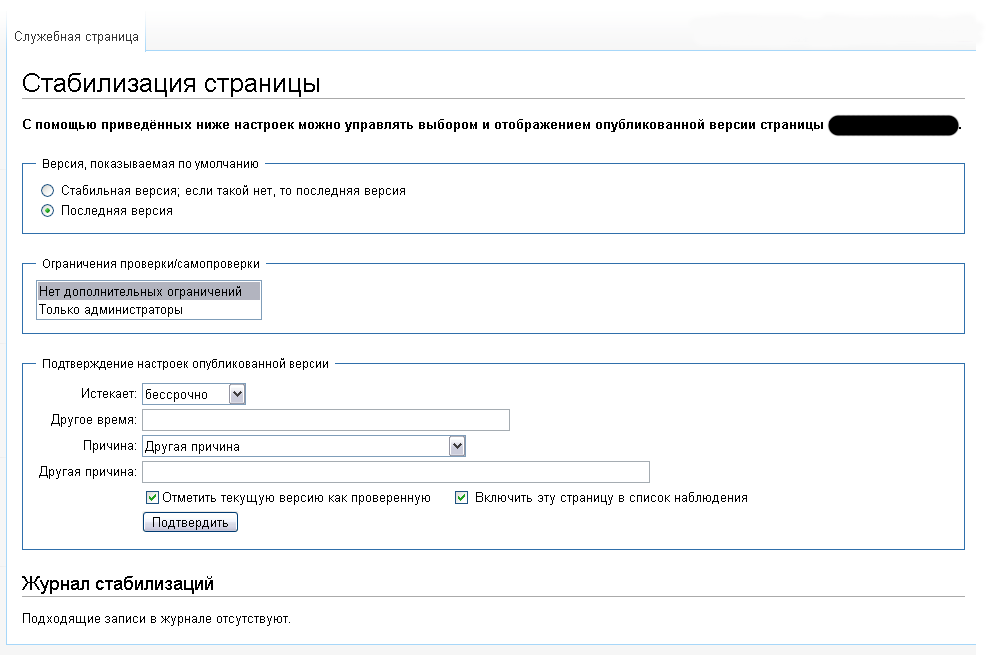The width and height of the screenshot is (1002, 655).
Task: Open the Истекает expiry dropdown
Action: coord(194,394)
